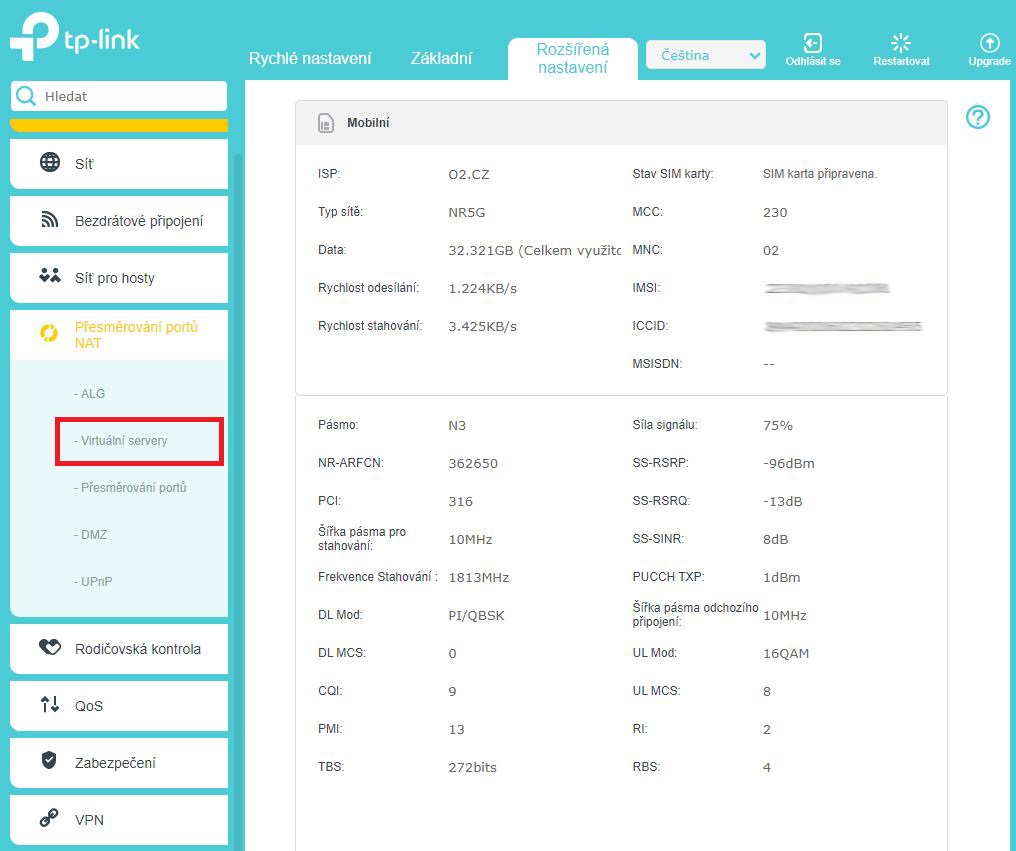Open the Čeština language dropdown
1016x851 pixels.
click(705, 56)
